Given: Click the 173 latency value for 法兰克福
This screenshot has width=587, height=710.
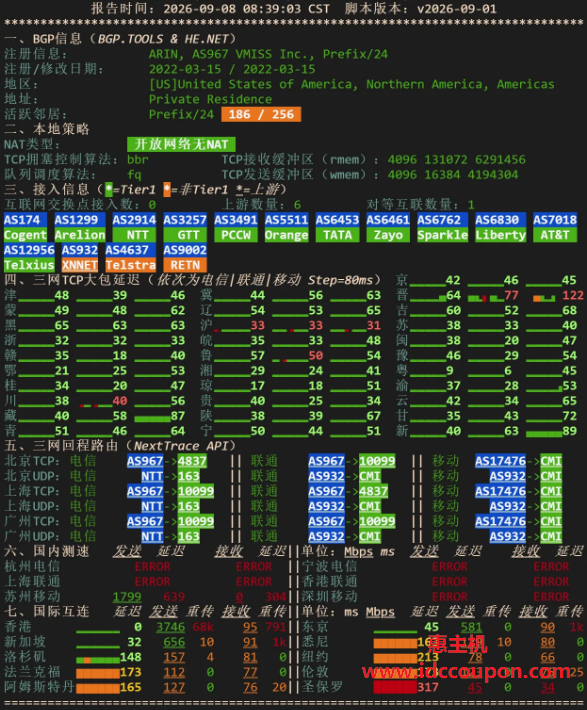Looking at the screenshot, I should pyautogui.click(x=130, y=672).
